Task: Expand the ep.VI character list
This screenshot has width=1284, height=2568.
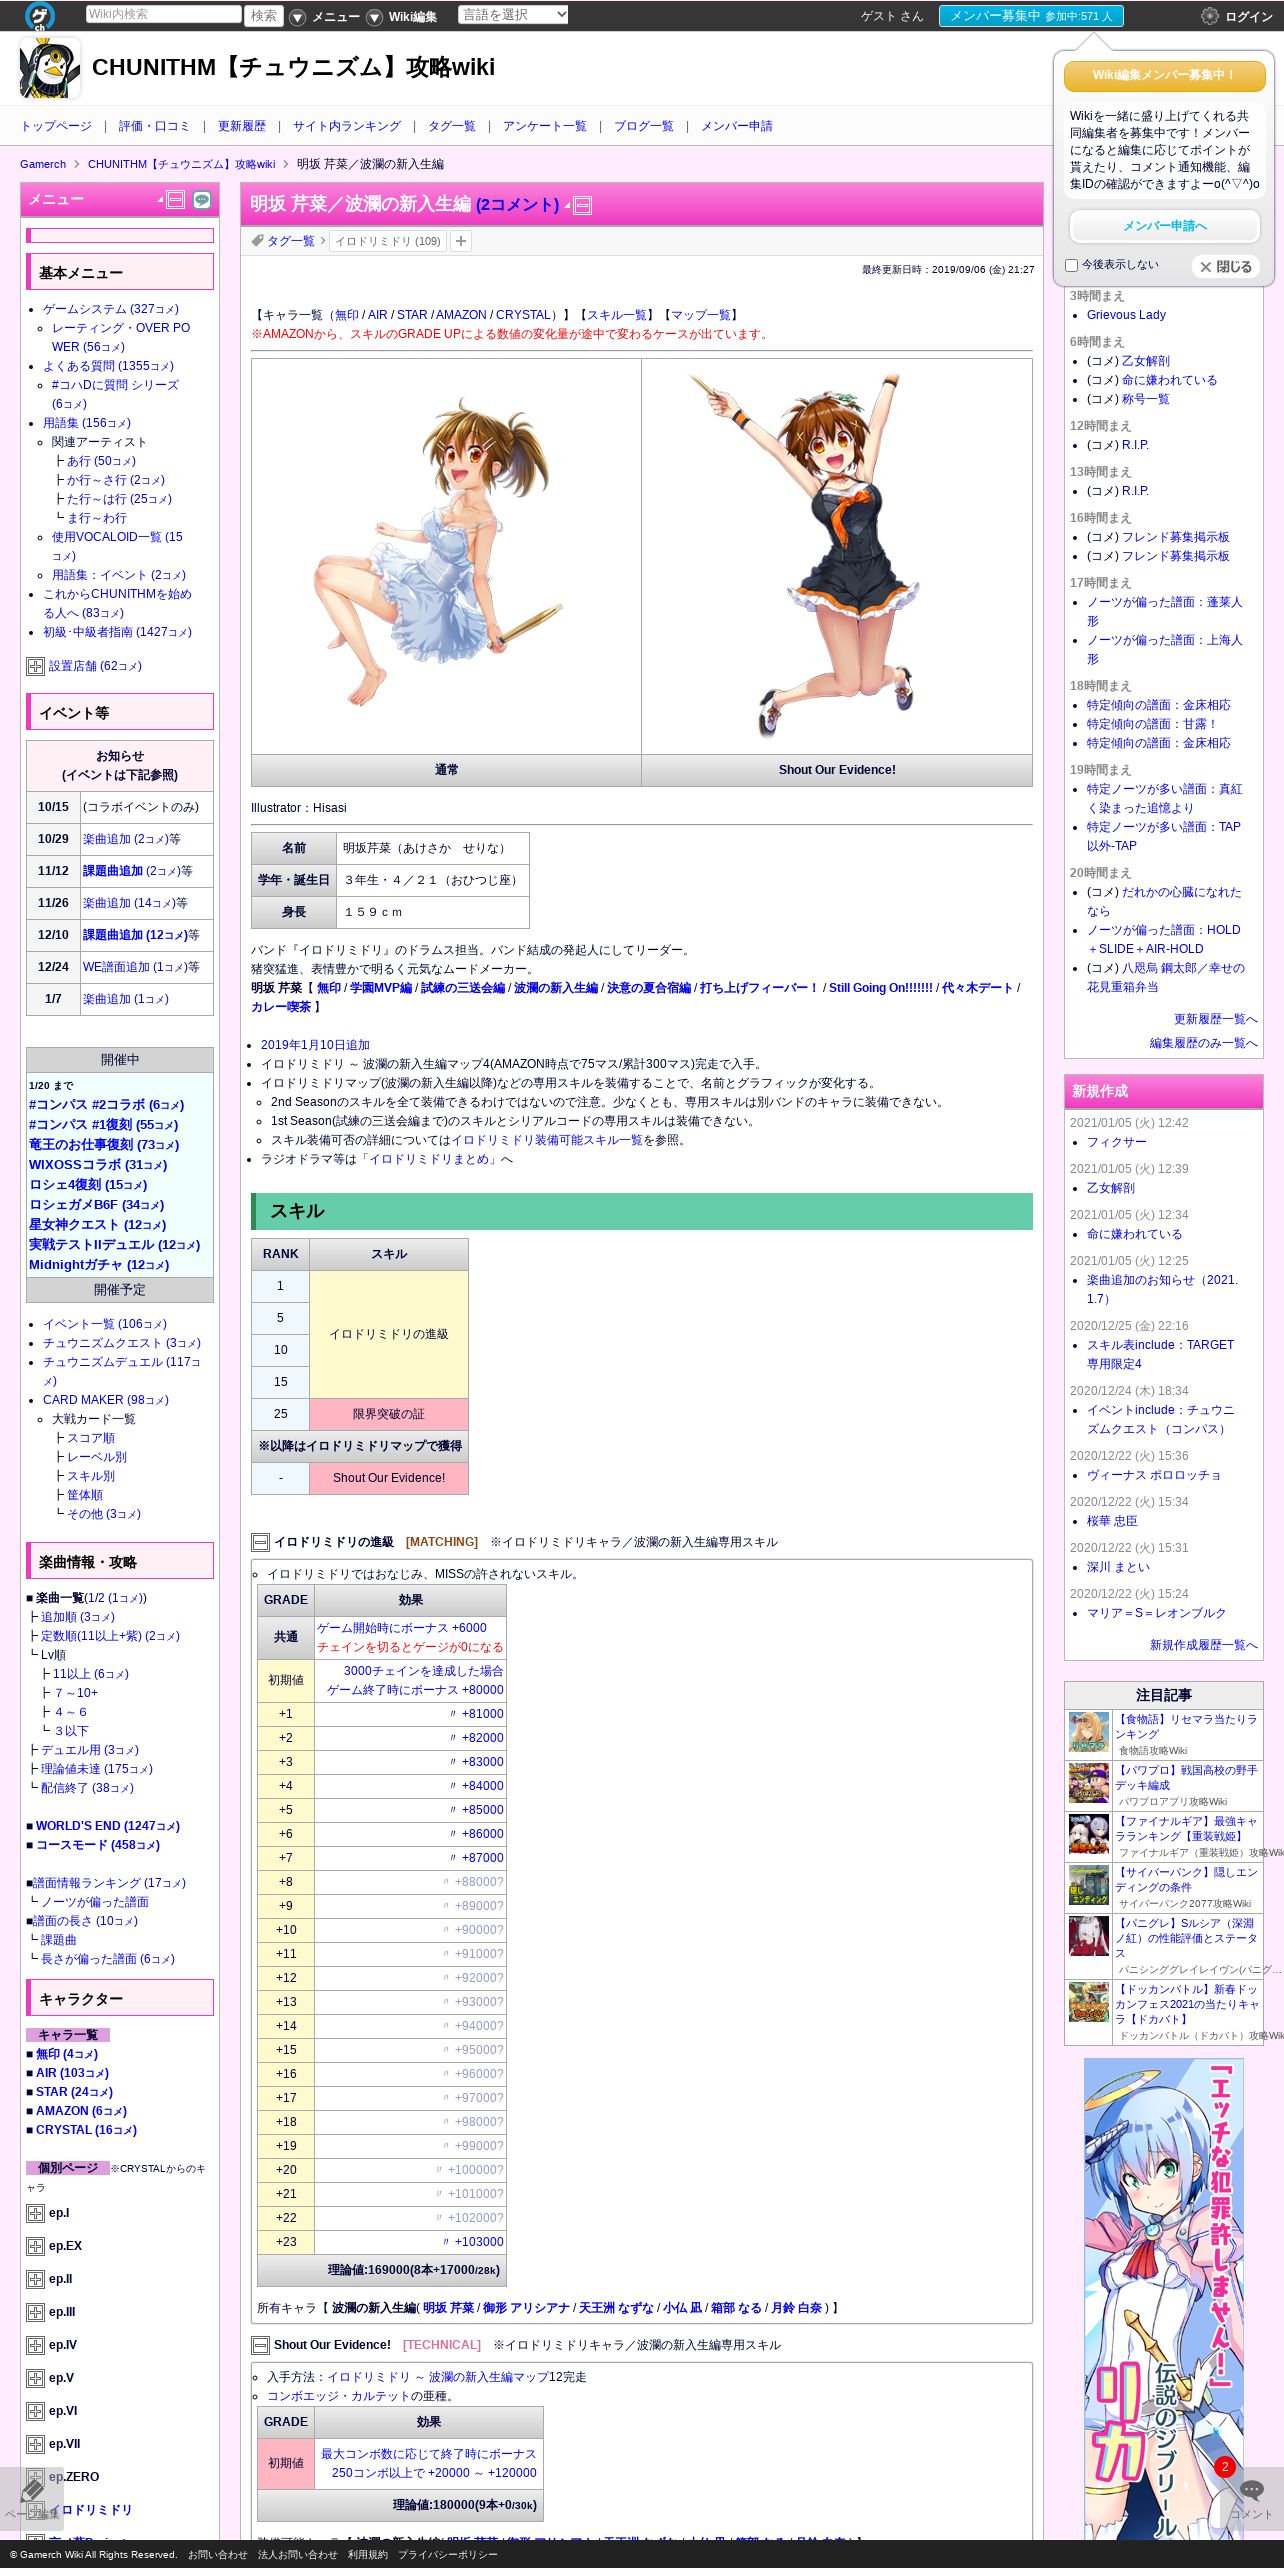Action: (35, 2411)
